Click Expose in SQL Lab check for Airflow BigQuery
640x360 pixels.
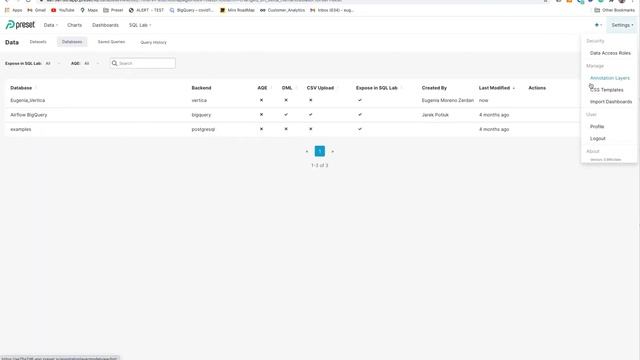coord(360,115)
